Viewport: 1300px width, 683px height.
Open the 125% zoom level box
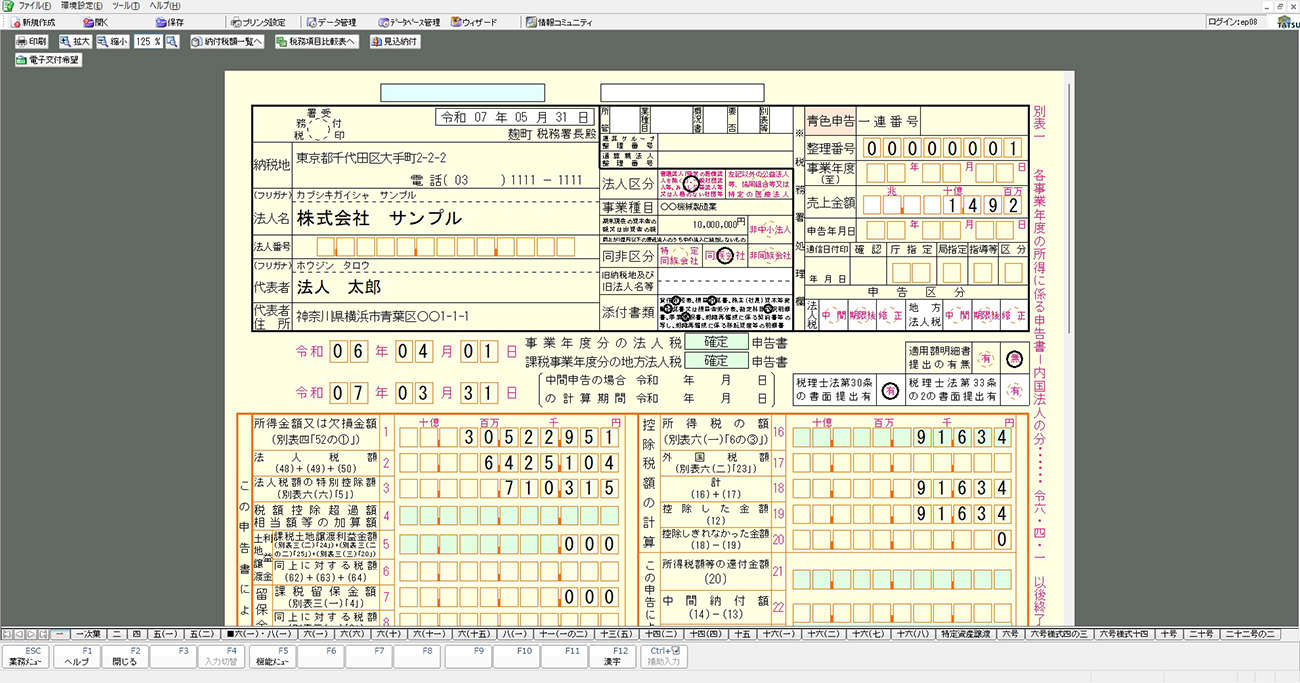(148, 42)
